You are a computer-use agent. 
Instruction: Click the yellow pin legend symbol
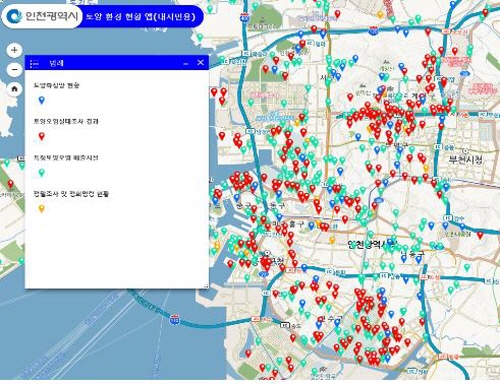41,209
